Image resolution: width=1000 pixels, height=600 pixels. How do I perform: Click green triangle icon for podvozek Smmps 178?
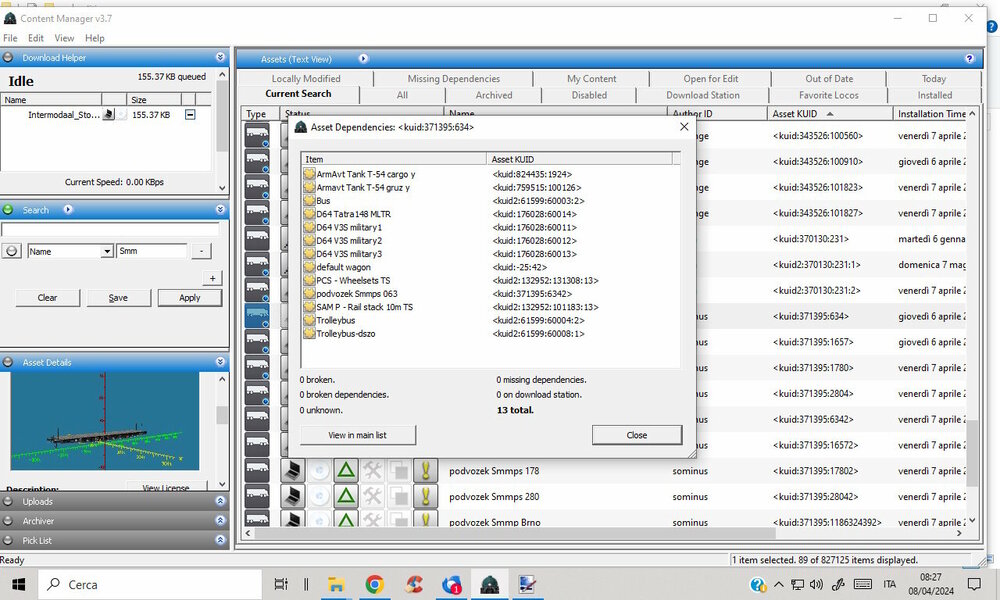click(x=346, y=471)
